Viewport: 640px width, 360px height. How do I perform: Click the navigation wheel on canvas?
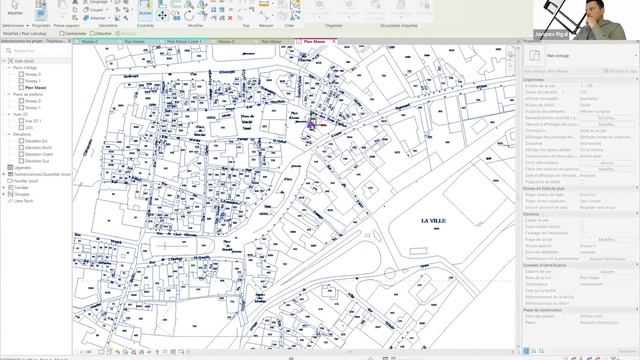510,54
